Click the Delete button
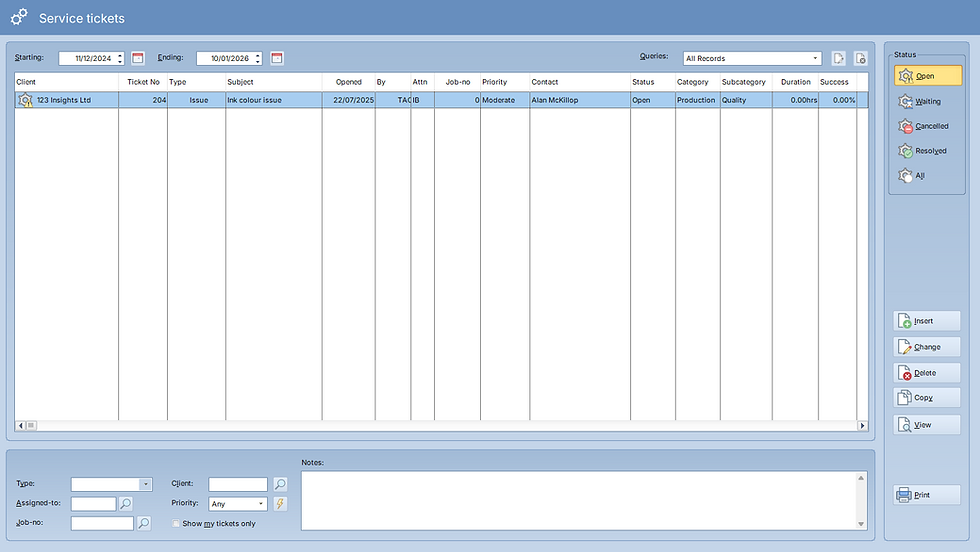Screen dimensions: 980x552 (927, 373)
